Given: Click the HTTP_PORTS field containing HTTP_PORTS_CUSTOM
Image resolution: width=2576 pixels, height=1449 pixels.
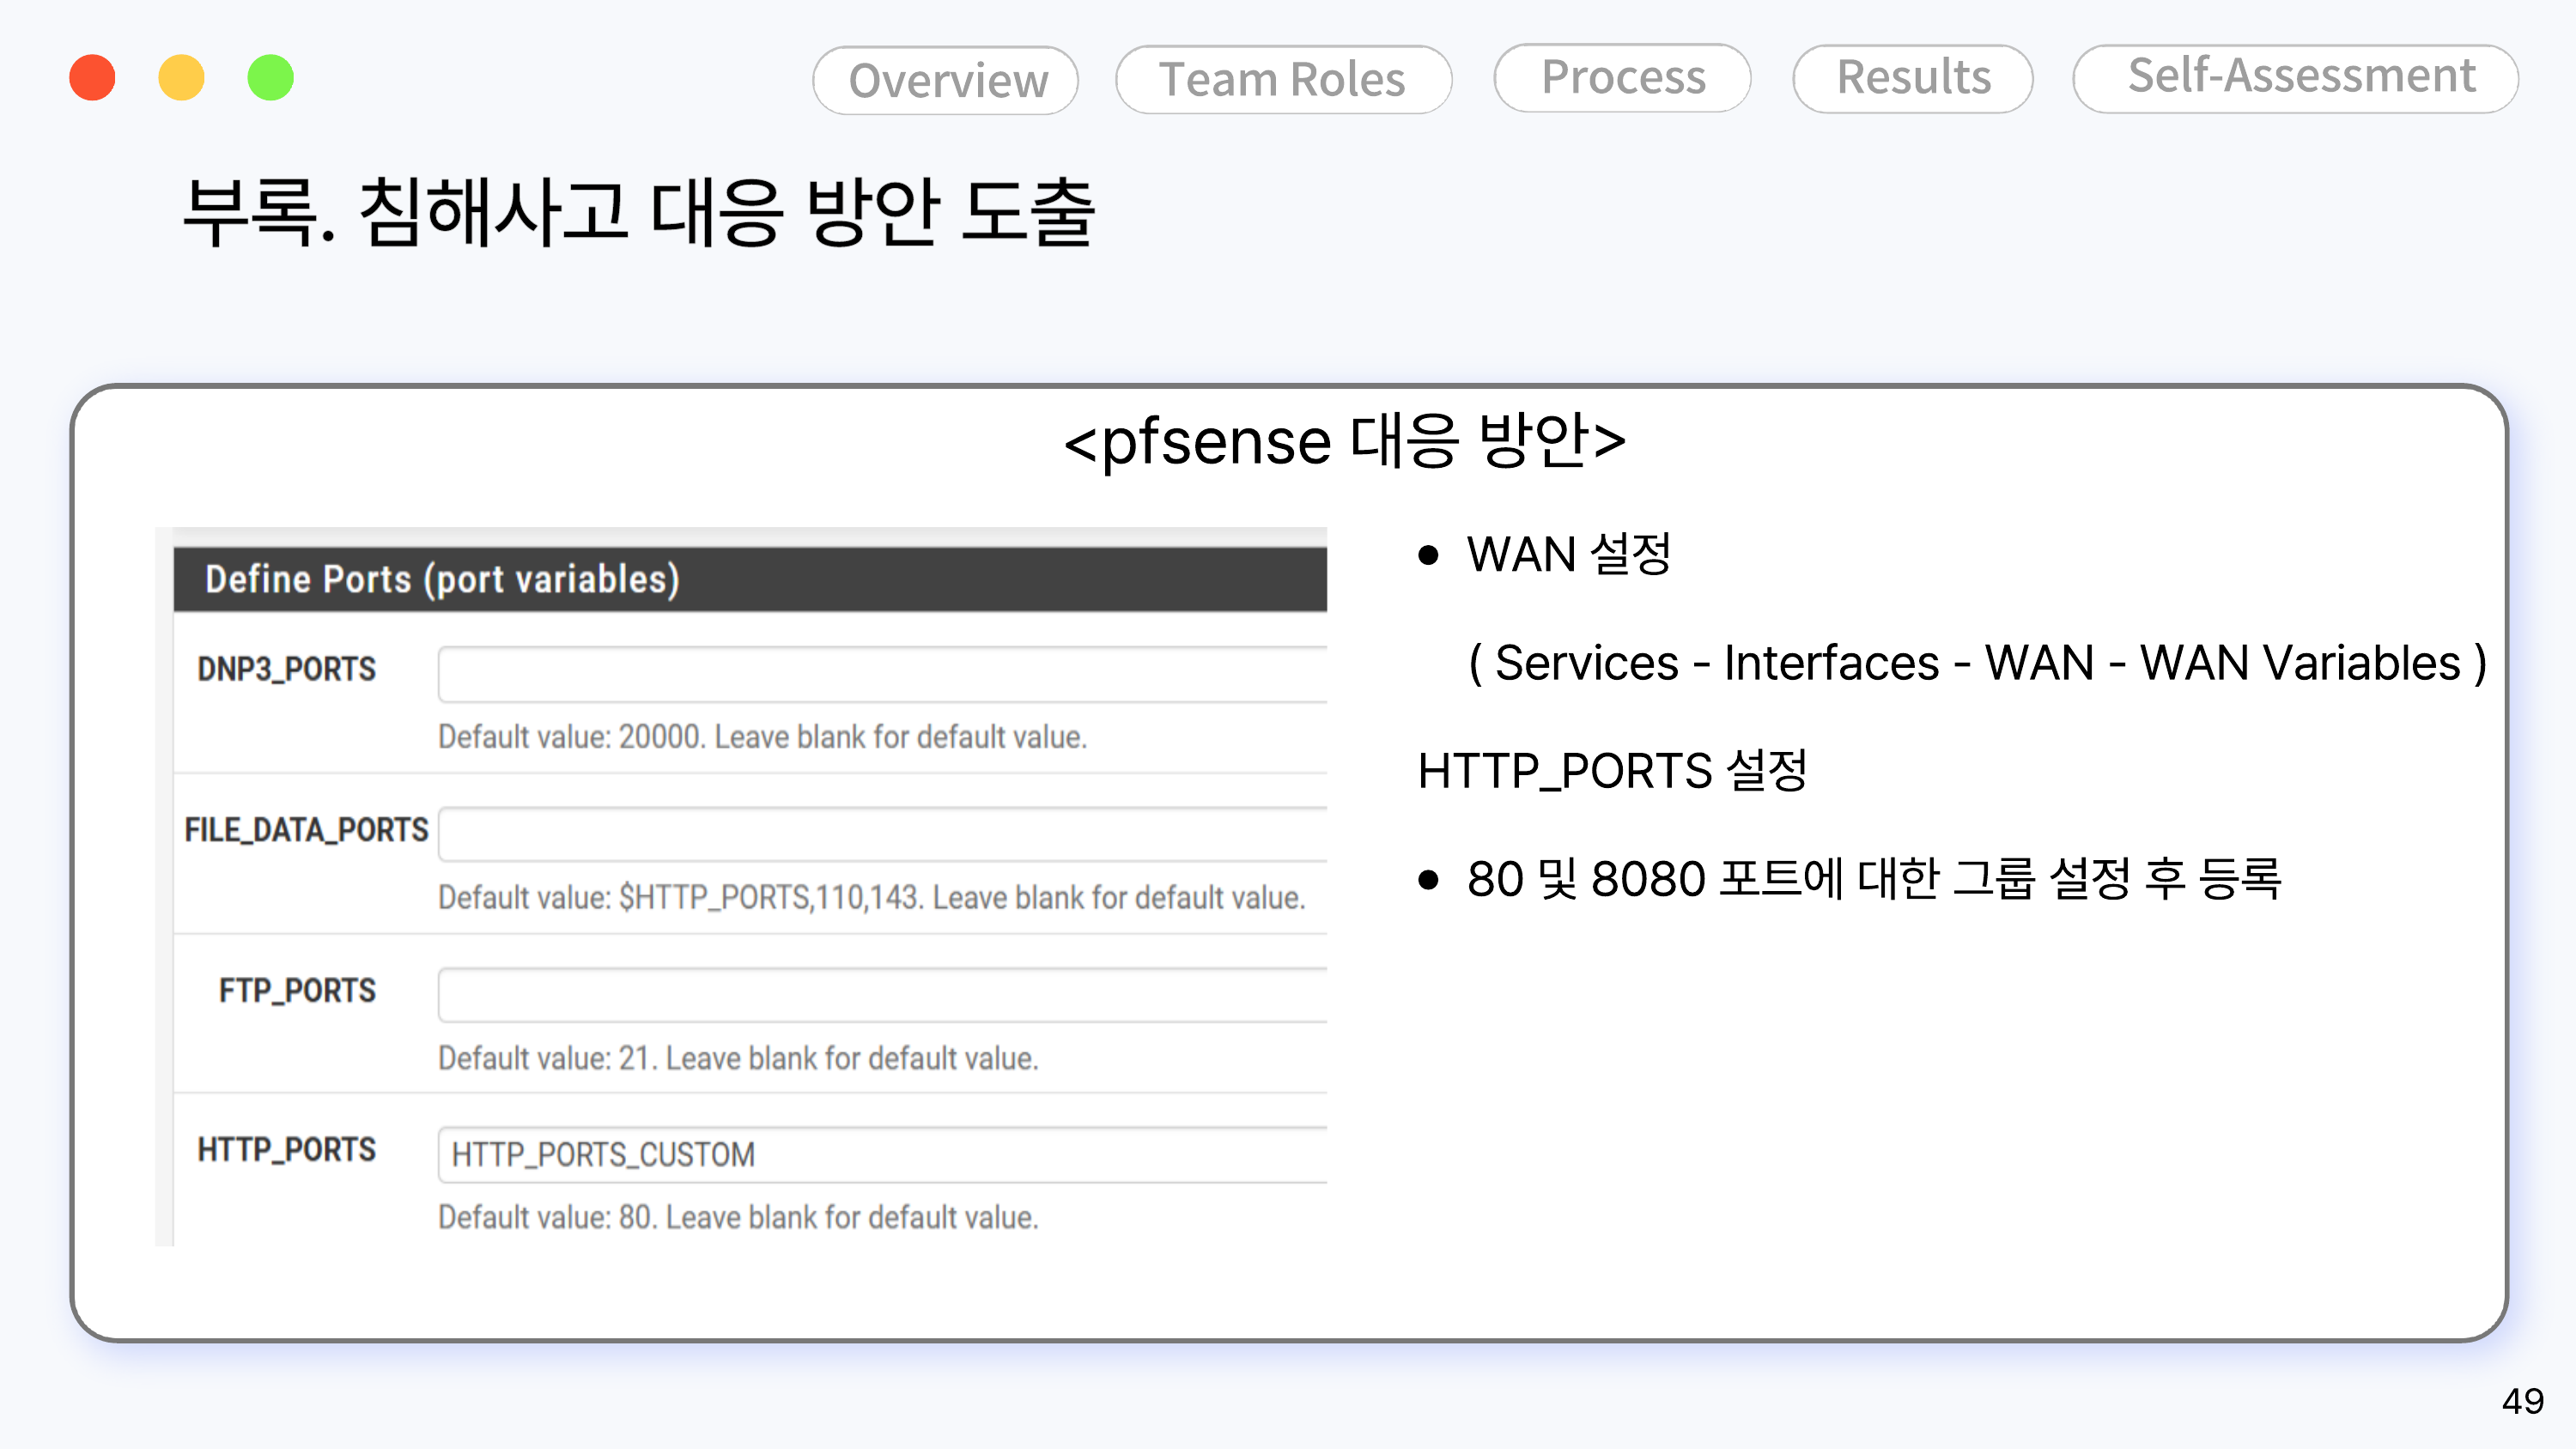Looking at the screenshot, I should [x=882, y=1155].
